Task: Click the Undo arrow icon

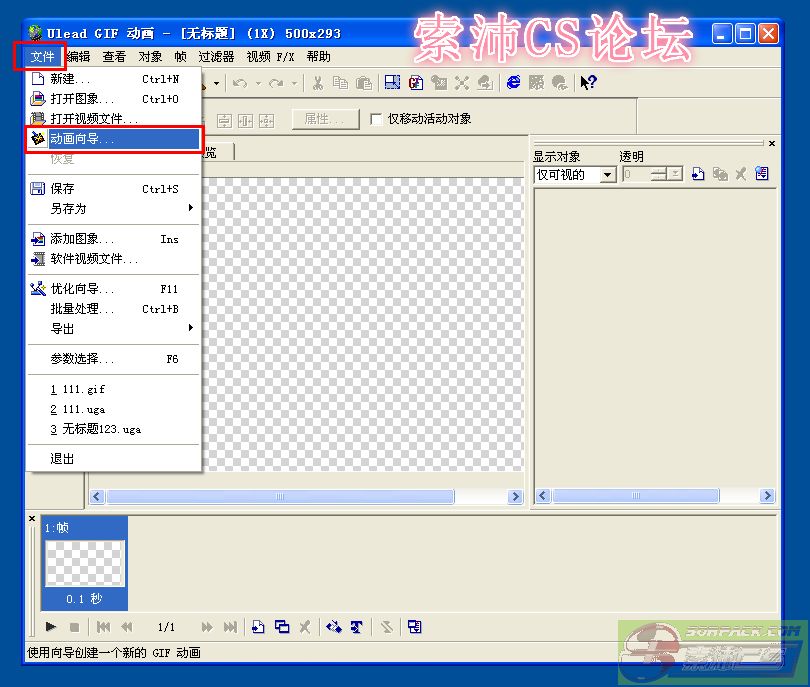Action: click(x=240, y=83)
